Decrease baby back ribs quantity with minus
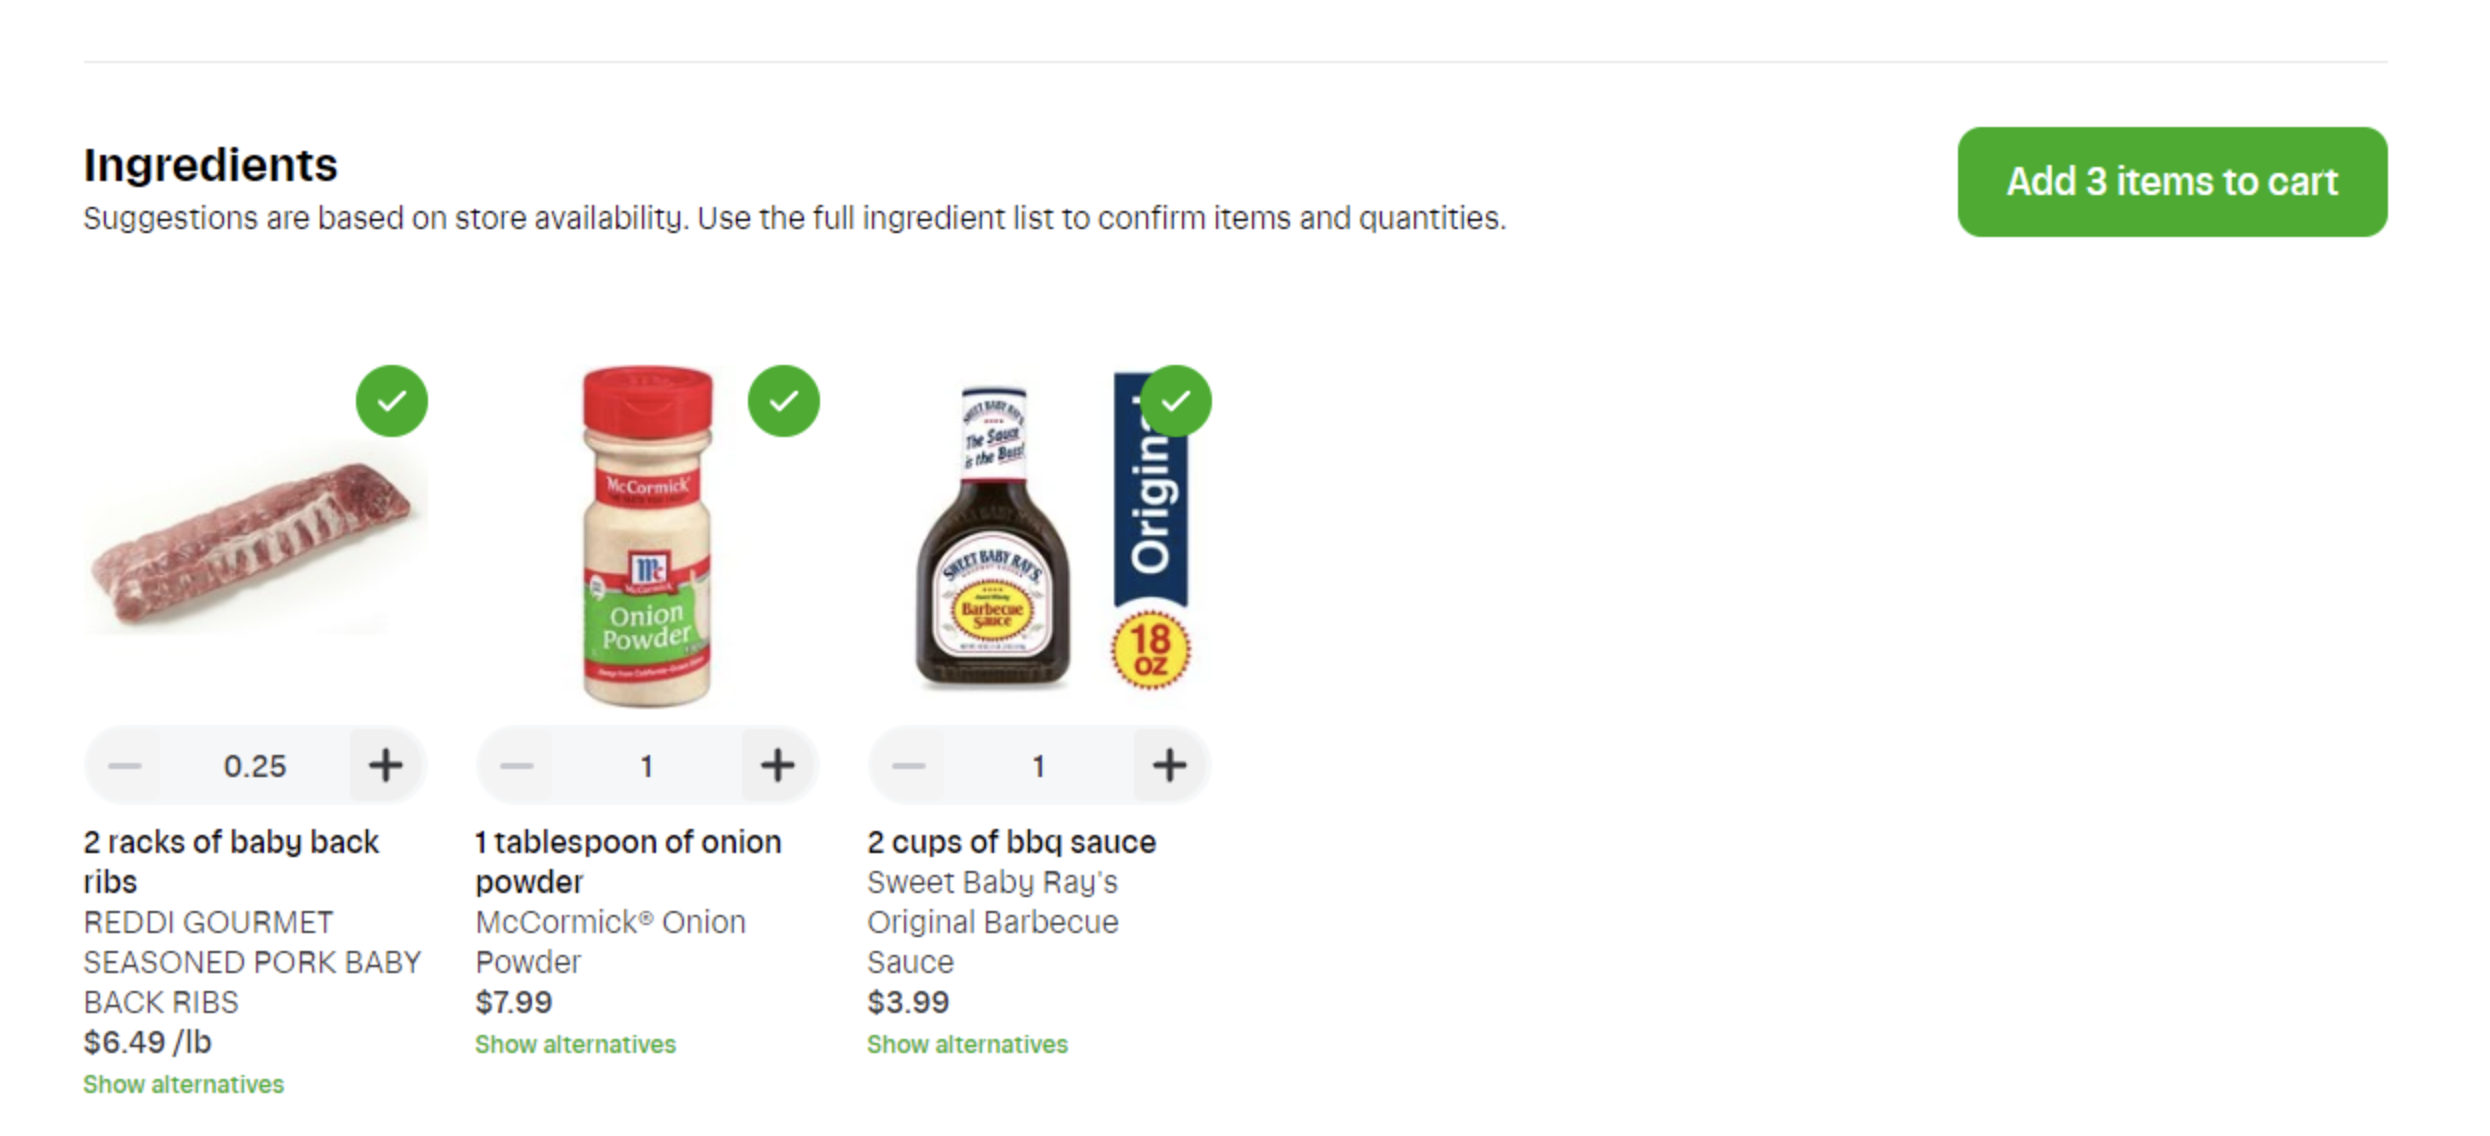This screenshot has width=2490, height=1136. (125, 766)
